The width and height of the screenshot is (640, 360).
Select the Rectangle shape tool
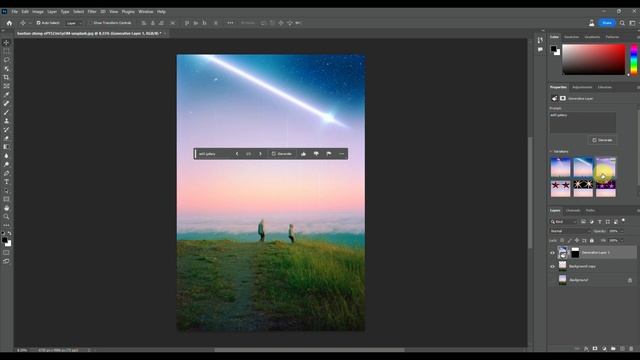(x=6, y=199)
